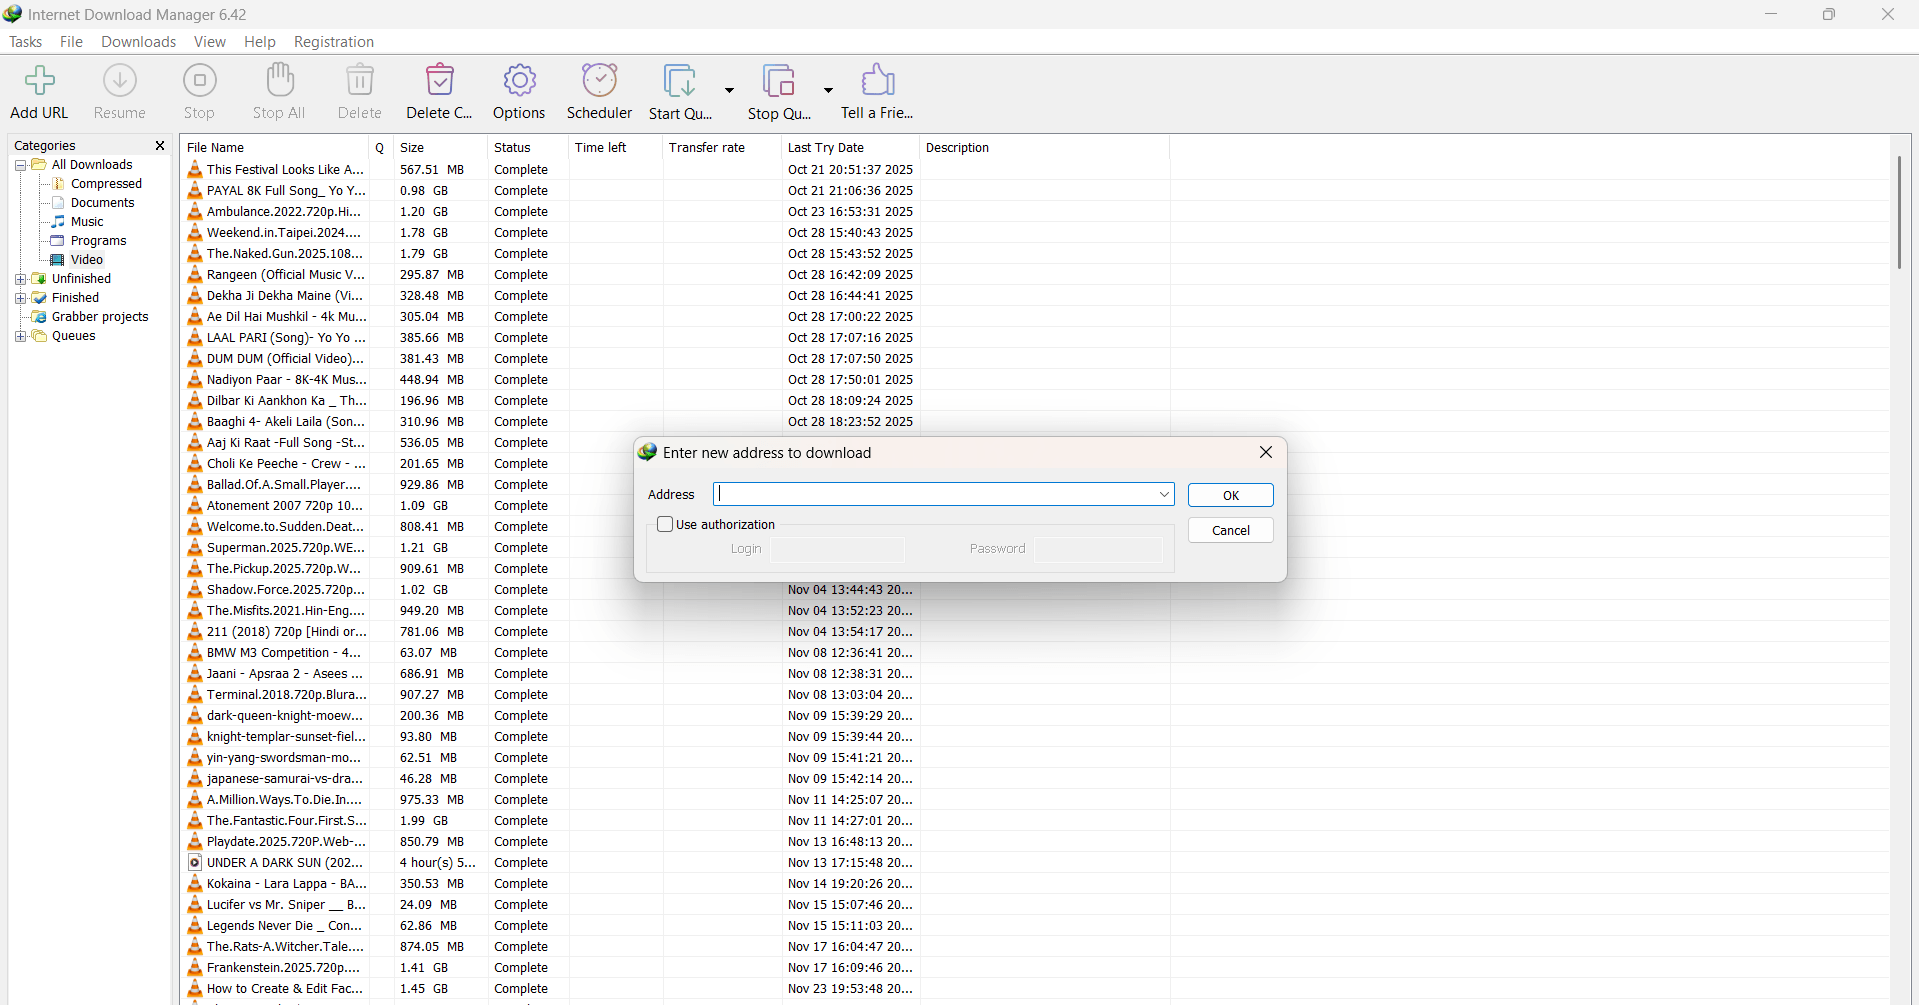
Task: Expand the Finished tree node
Action: click(20, 298)
